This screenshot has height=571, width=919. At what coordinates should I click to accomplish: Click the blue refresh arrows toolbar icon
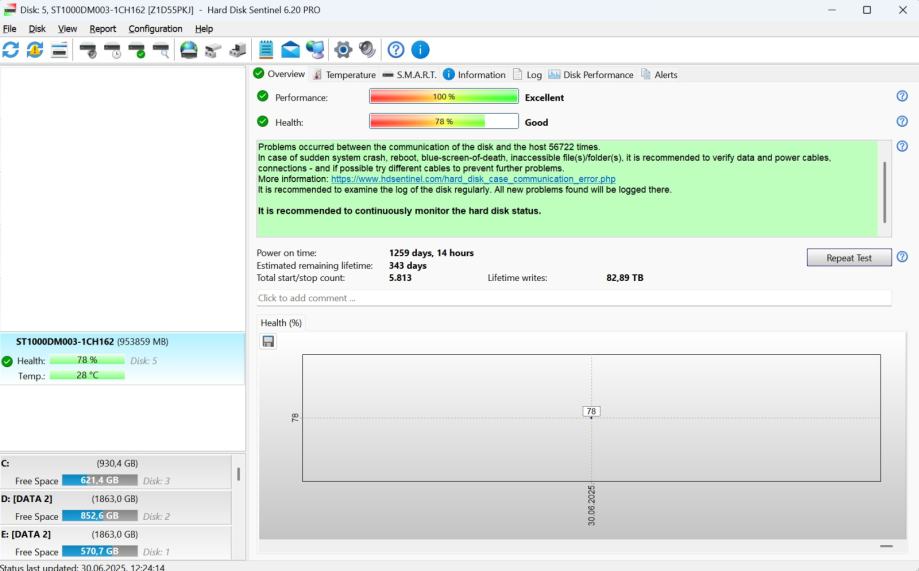(x=11, y=50)
